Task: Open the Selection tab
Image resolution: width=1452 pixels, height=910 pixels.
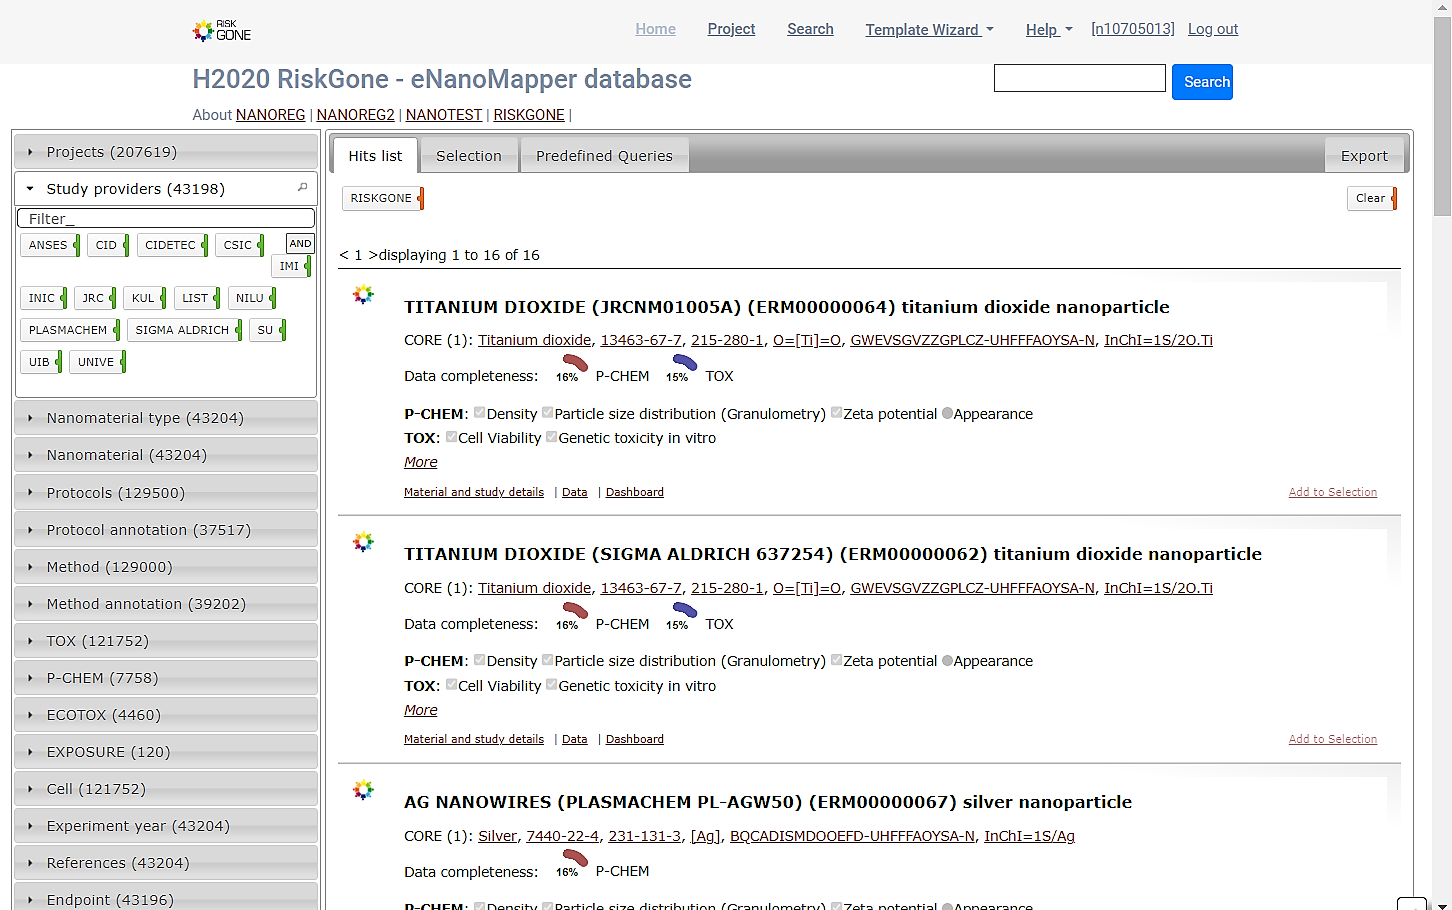Action: coord(468,156)
